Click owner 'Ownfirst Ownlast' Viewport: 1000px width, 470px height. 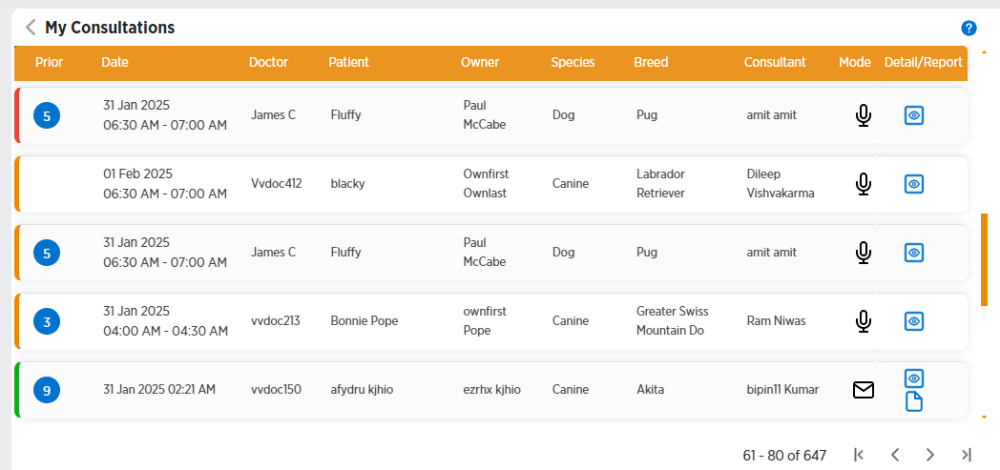click(486, 184)
